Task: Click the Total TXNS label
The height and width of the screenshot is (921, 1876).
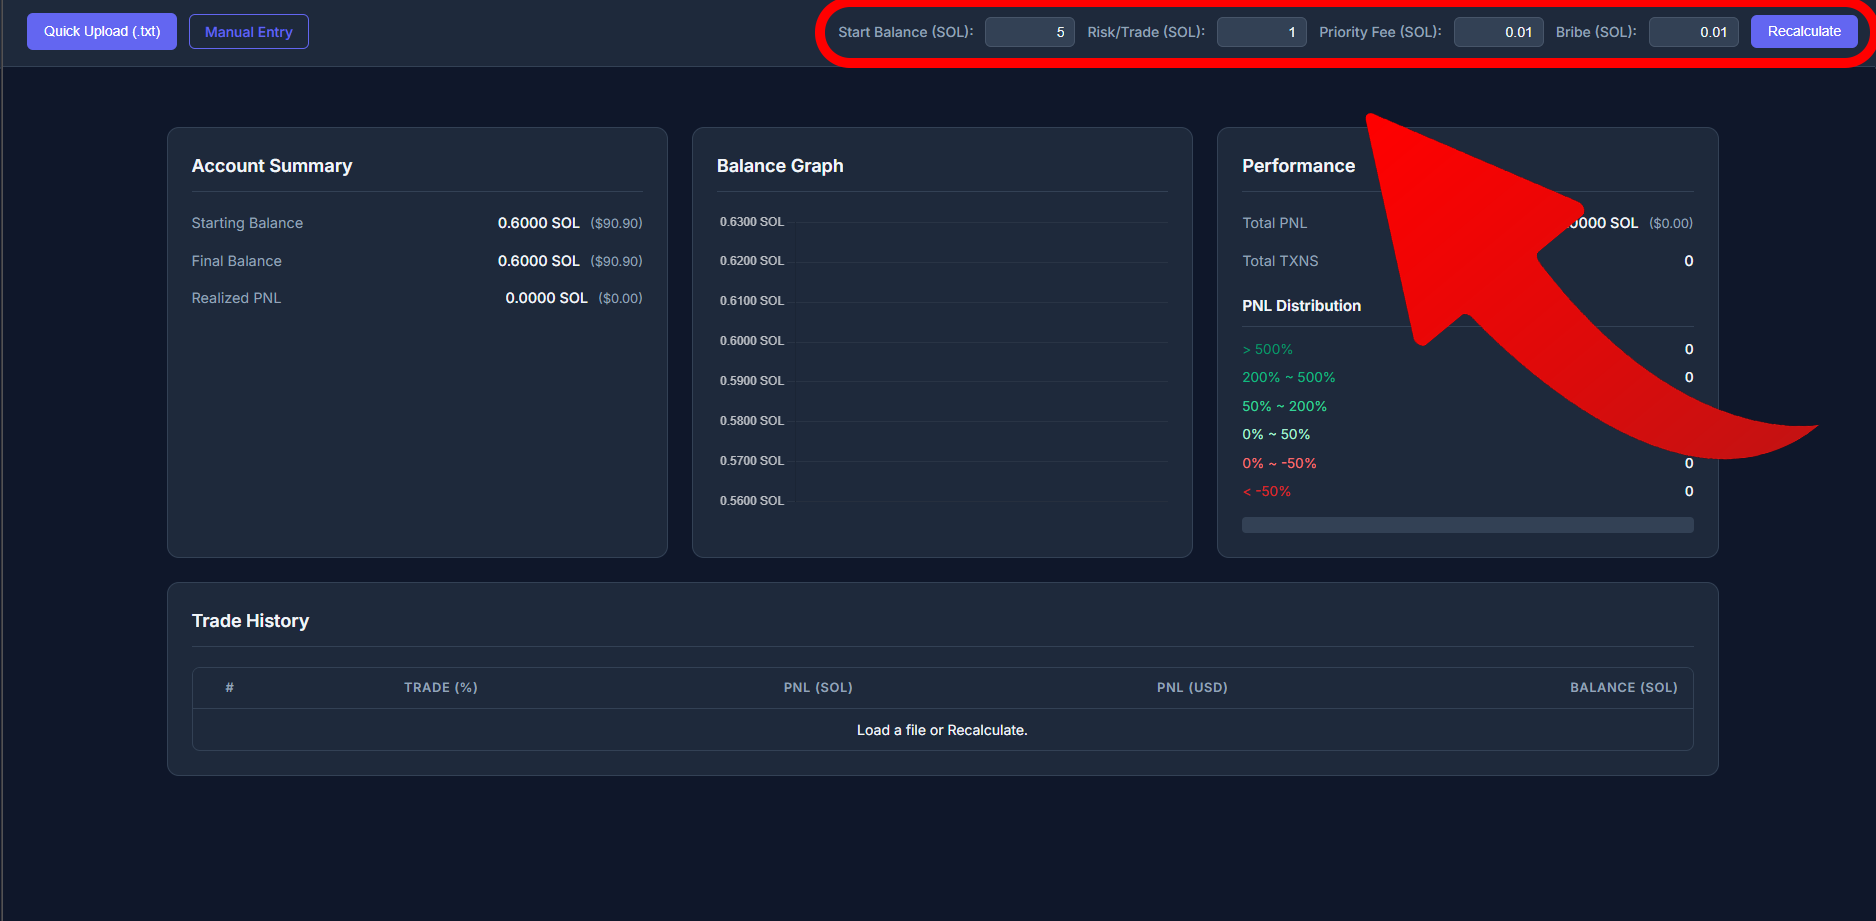Action: (1280, 261)
